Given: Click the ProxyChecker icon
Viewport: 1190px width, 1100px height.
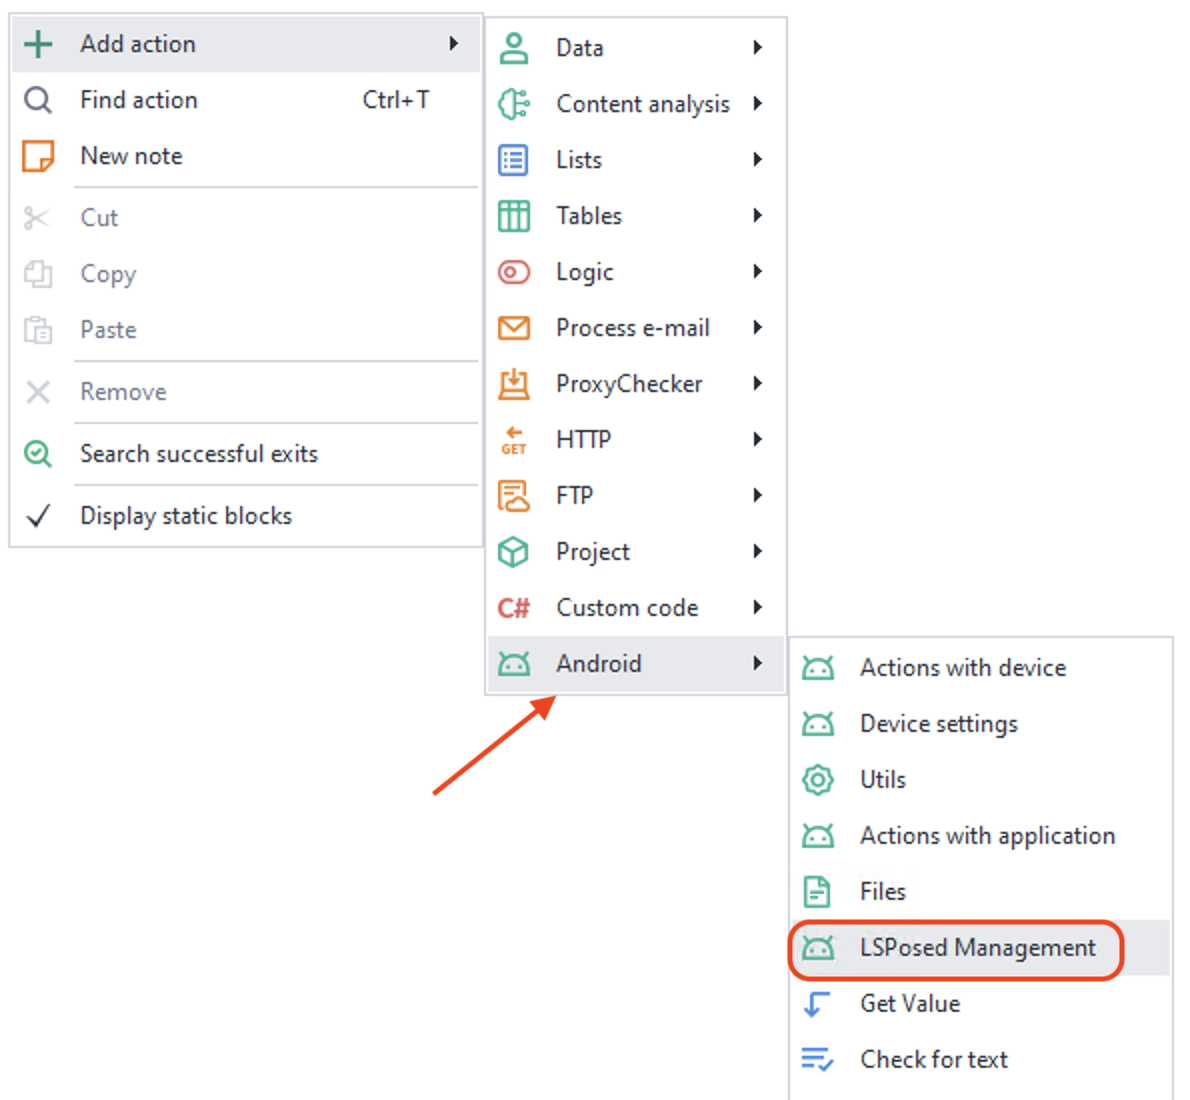Looking at the screenshot, I should point(514,384).
